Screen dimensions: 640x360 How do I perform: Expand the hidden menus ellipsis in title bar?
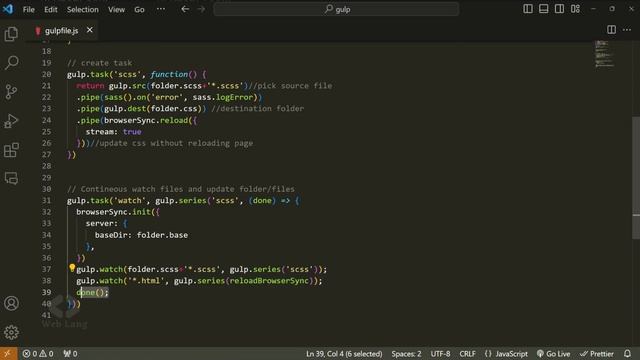pyautogui.click(x=161, y=9)
